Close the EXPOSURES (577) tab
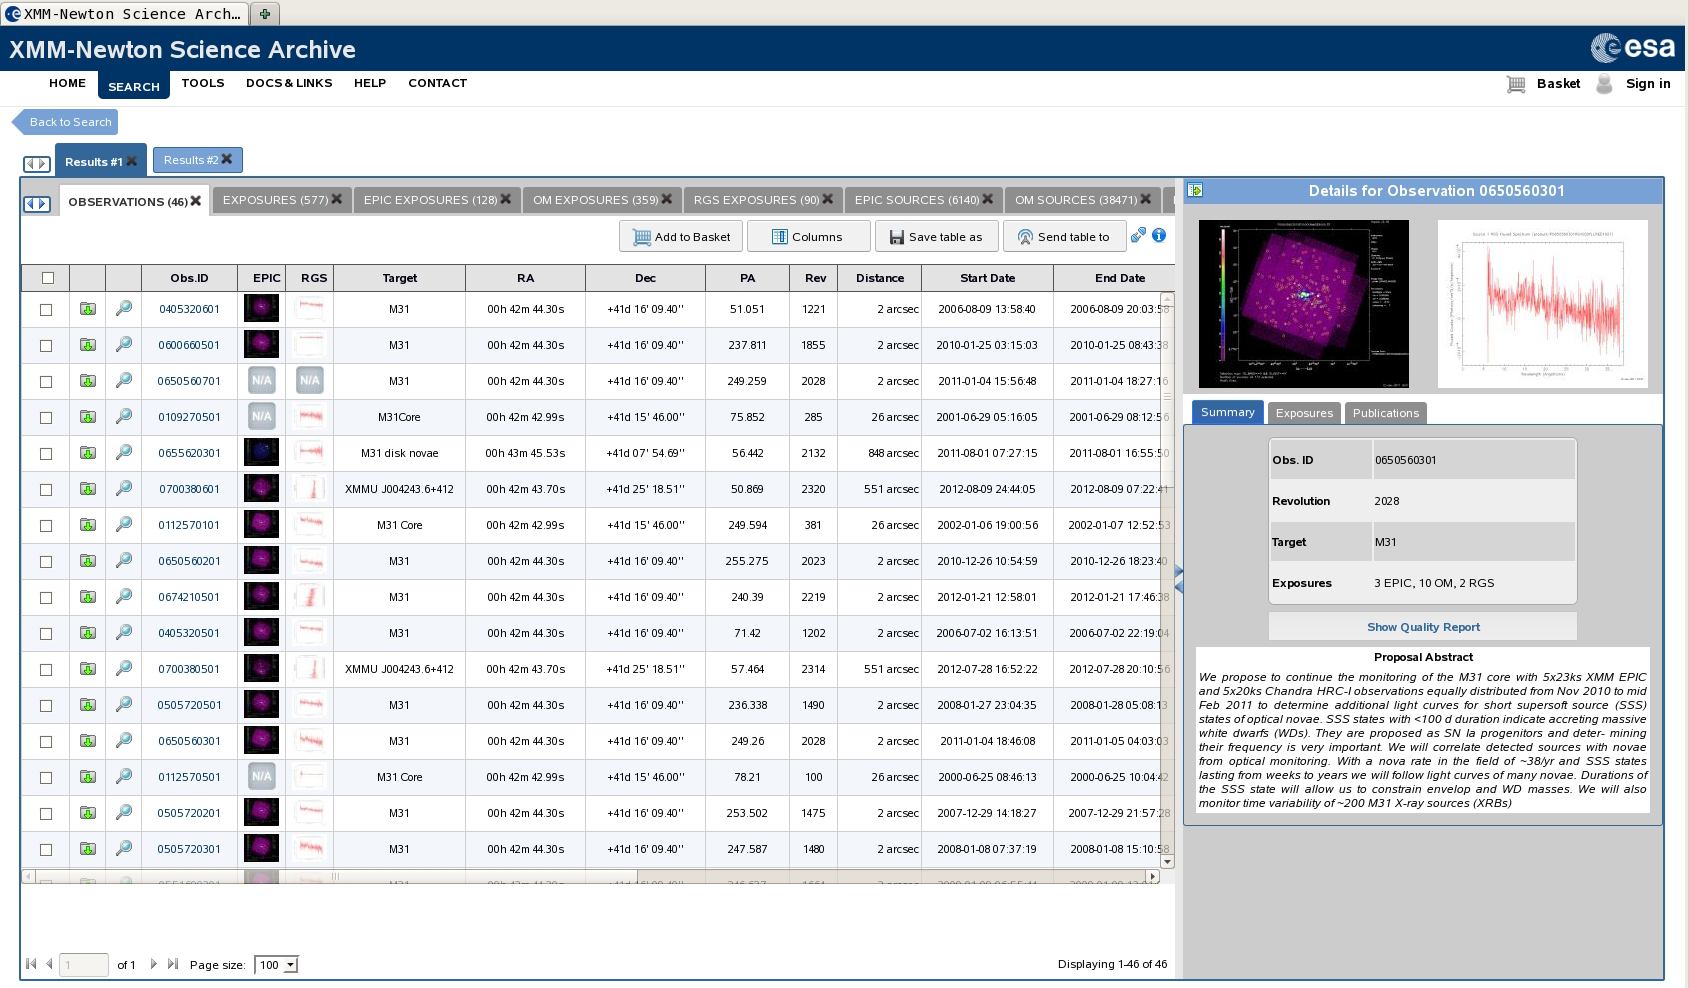 [x=337, y=200]
